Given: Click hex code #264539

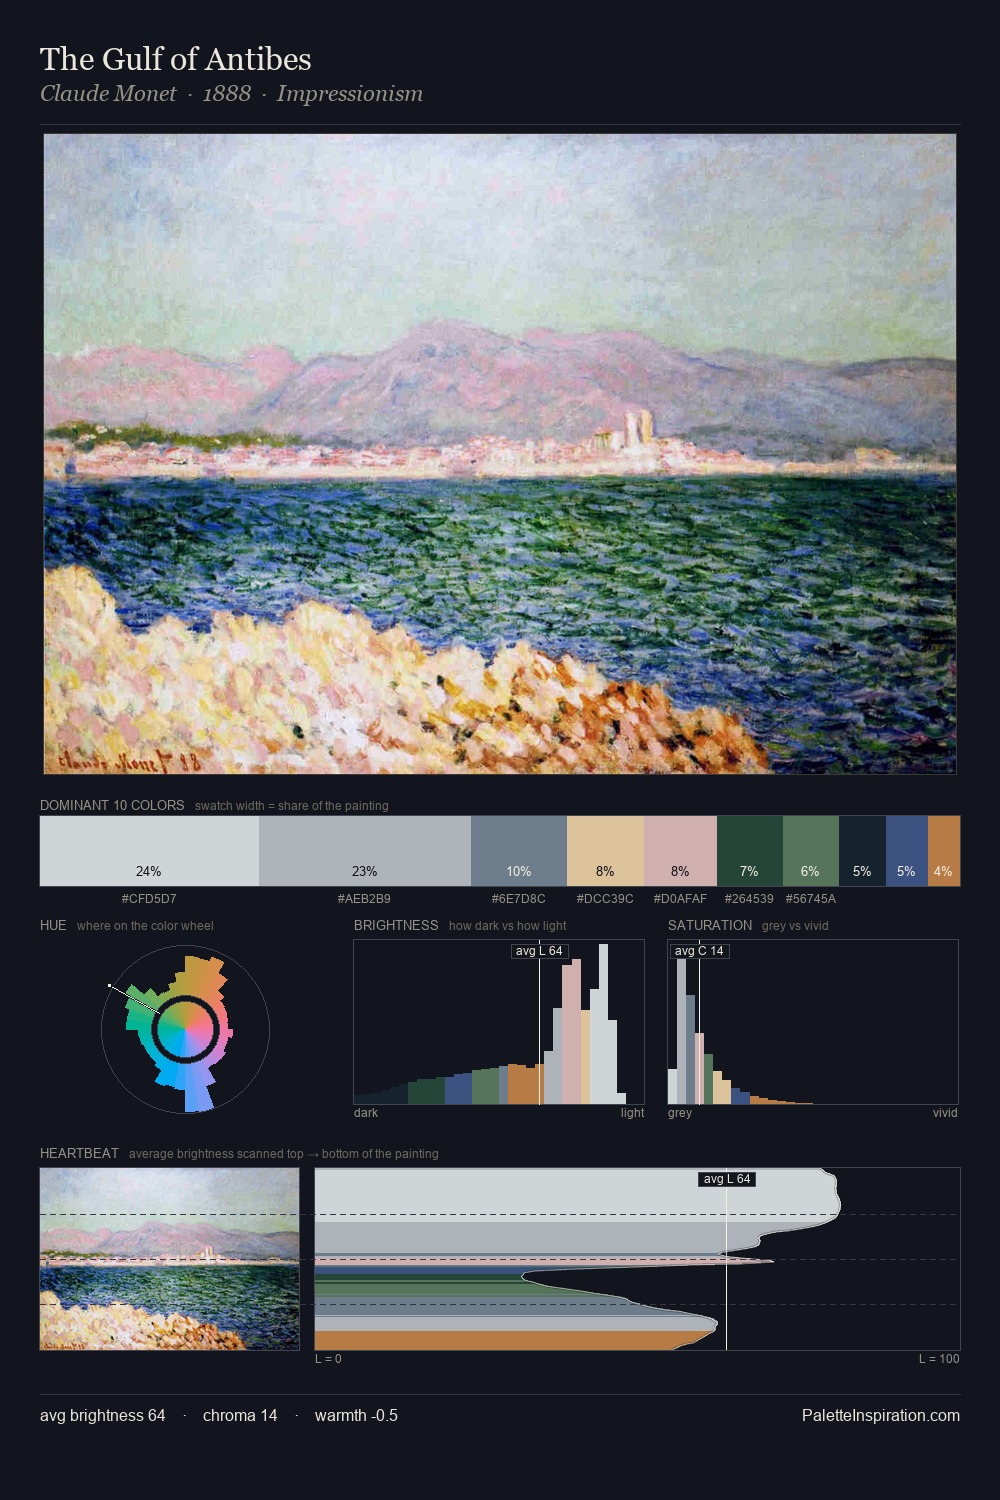Looking at the screenshot, I should [749, 899].
